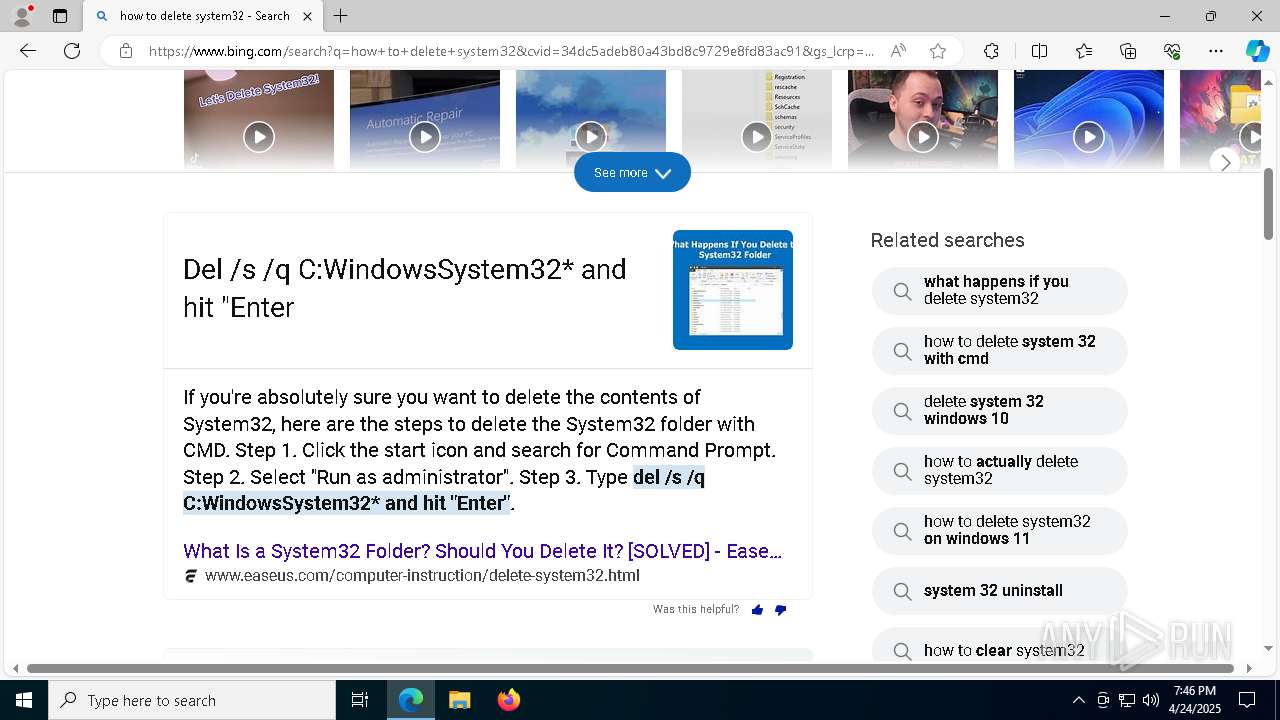
Task: Open the EaseUS System32 Folder article link
Action: 482,551
